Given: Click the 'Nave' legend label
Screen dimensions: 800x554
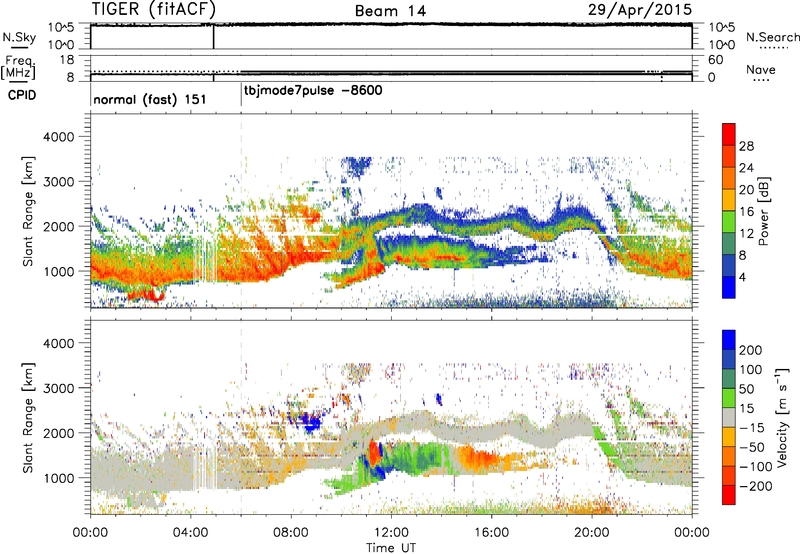Looking at the screenshot, I should tap(760, 69).
